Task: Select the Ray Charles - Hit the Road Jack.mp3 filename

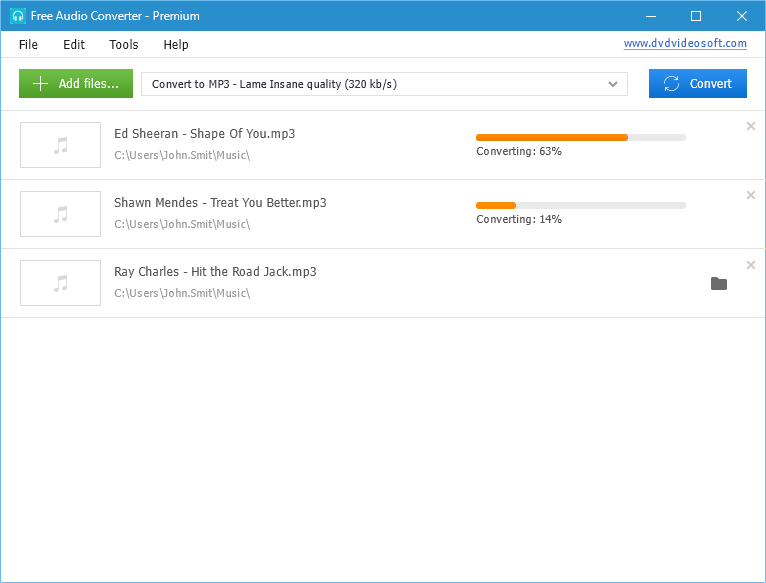Action: tap(215, 272)
